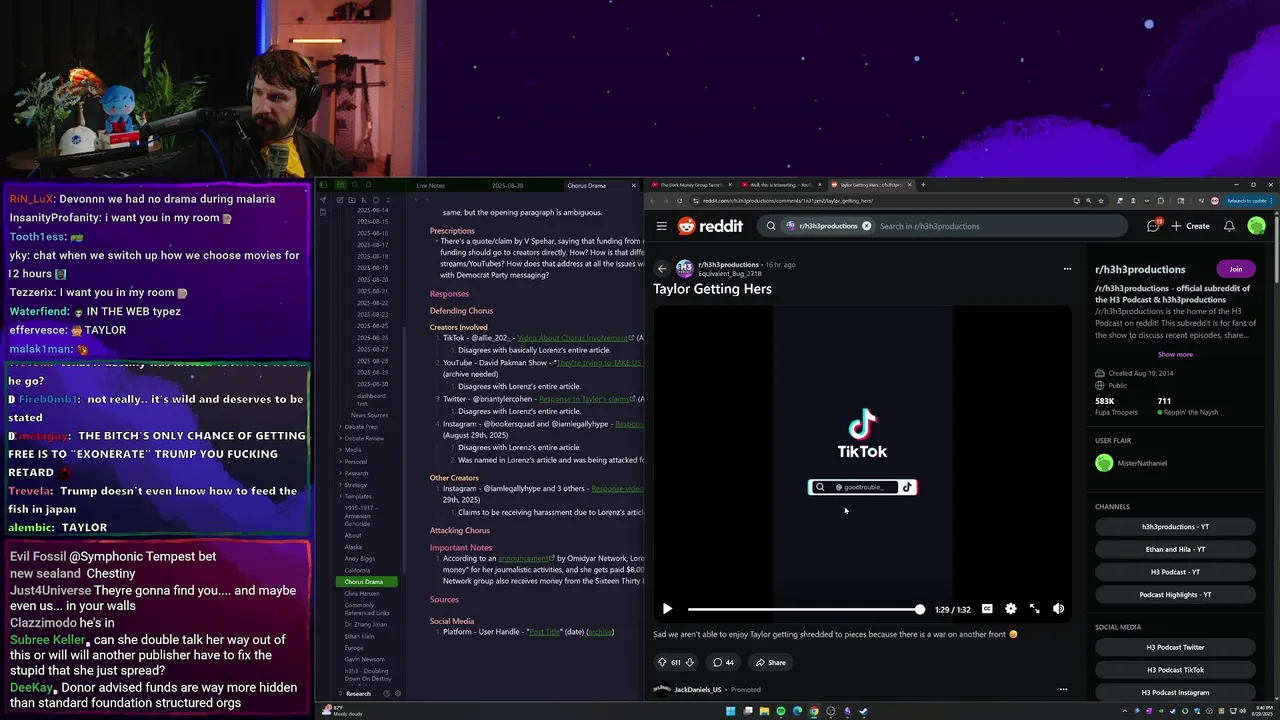Open the post's three-dot options menu

point(1067,268)
